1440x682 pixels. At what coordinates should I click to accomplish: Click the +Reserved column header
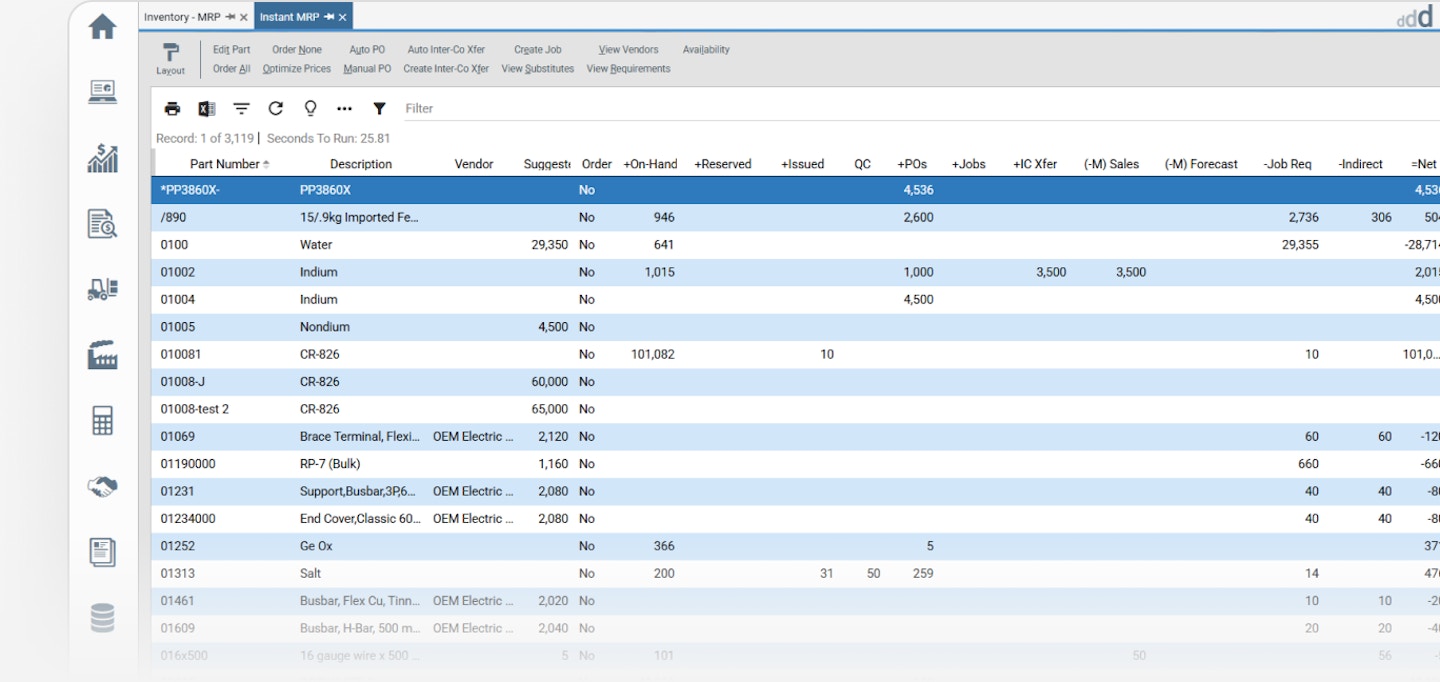pyautogui.click(x=723, y=164)
